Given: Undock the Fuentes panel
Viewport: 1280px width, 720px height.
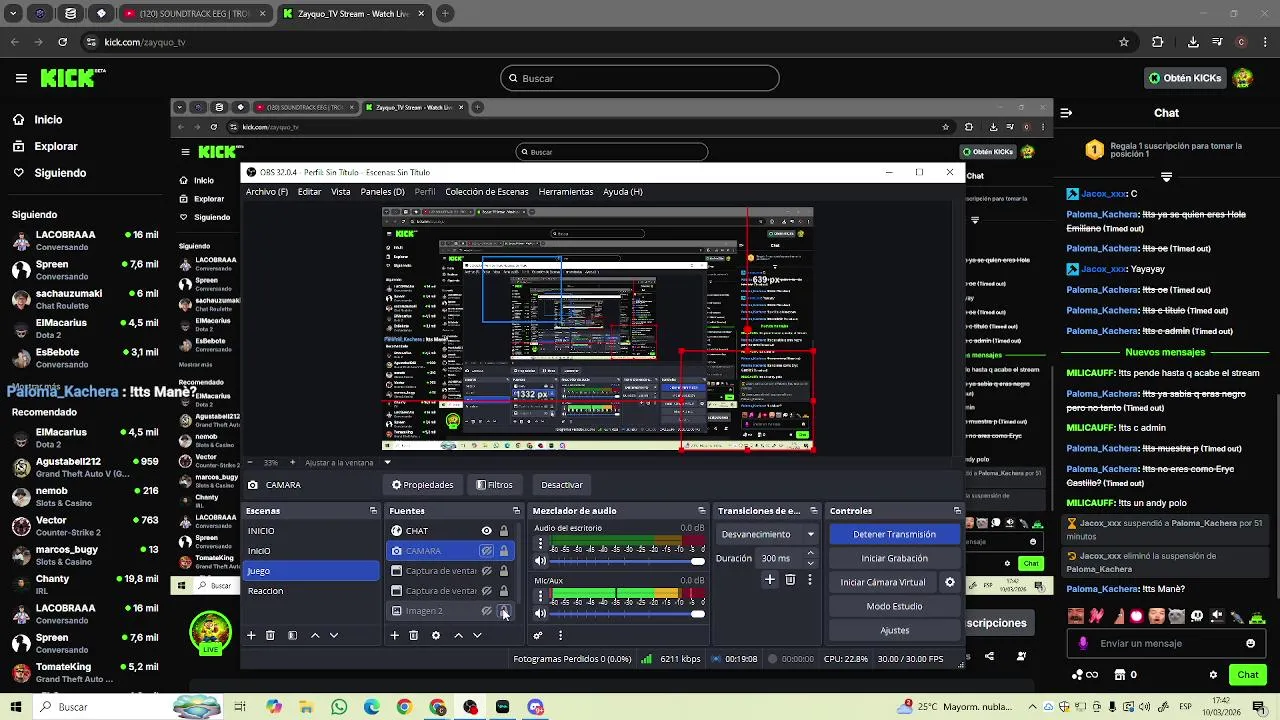Looking at the screenshot, I should [x=516, y=511].
